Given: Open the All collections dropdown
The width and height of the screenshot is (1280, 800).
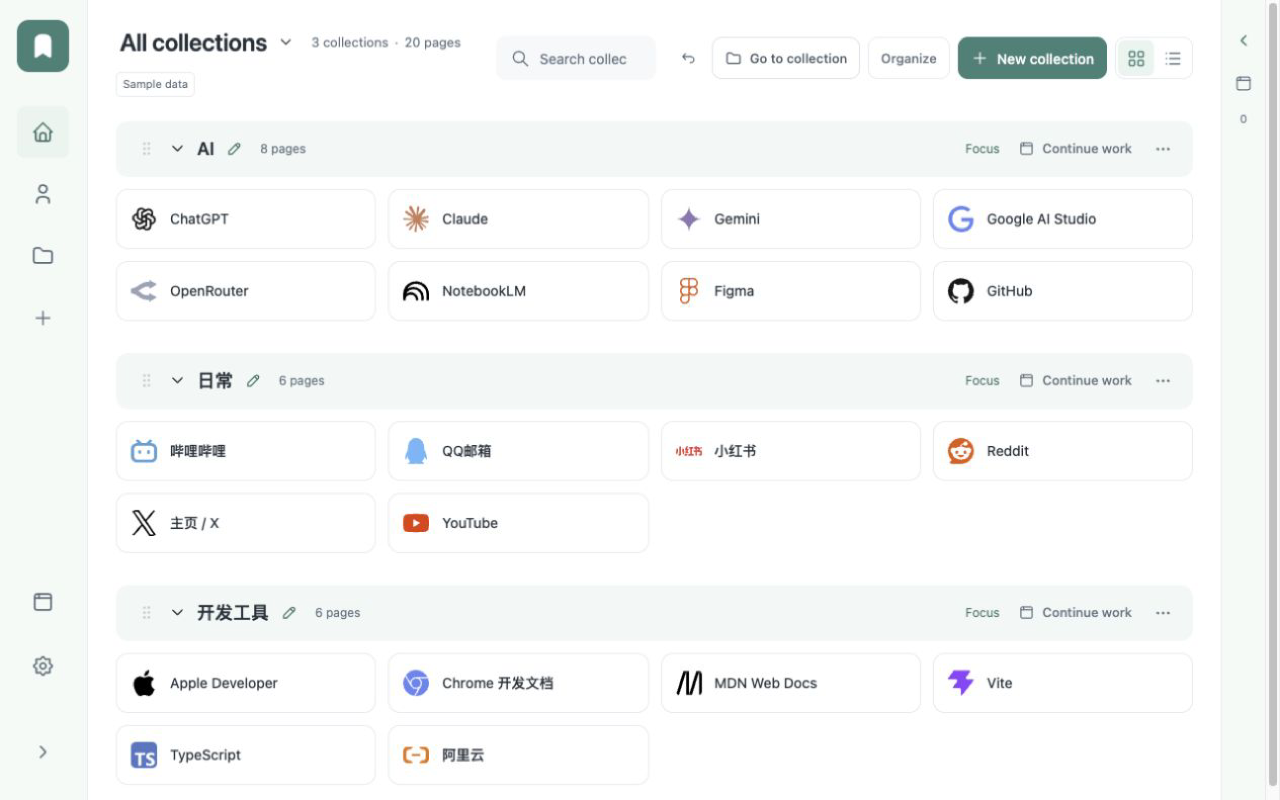Looking at the screenshot, I should (x=286, y=42).
